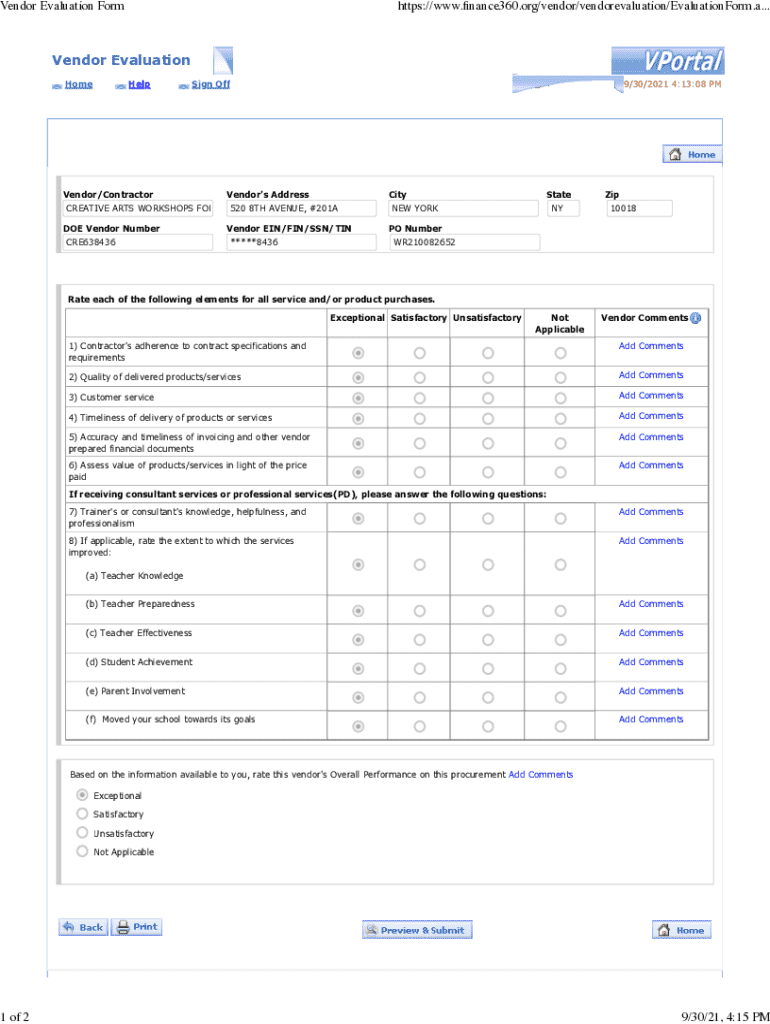Click the Print button
This screenshot has height=1024, width=770.
[x=136, y=927]
